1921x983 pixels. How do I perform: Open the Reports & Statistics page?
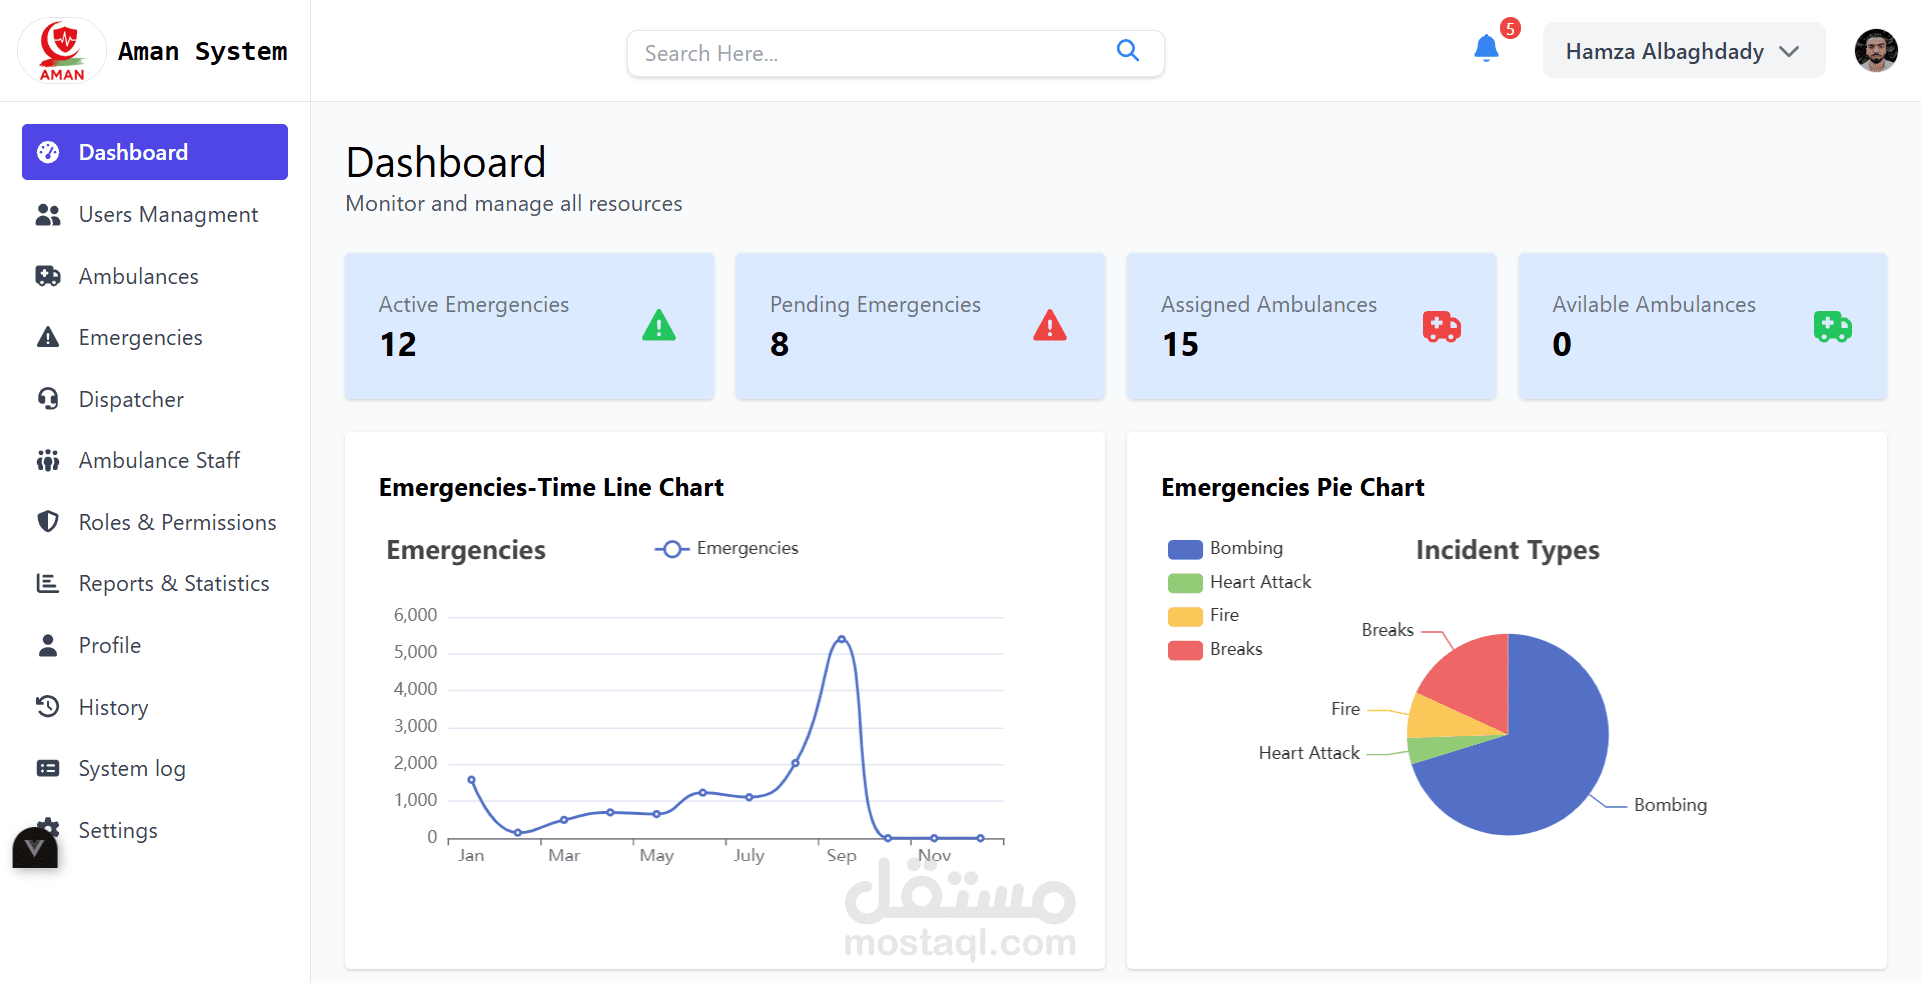coord(155,583)
